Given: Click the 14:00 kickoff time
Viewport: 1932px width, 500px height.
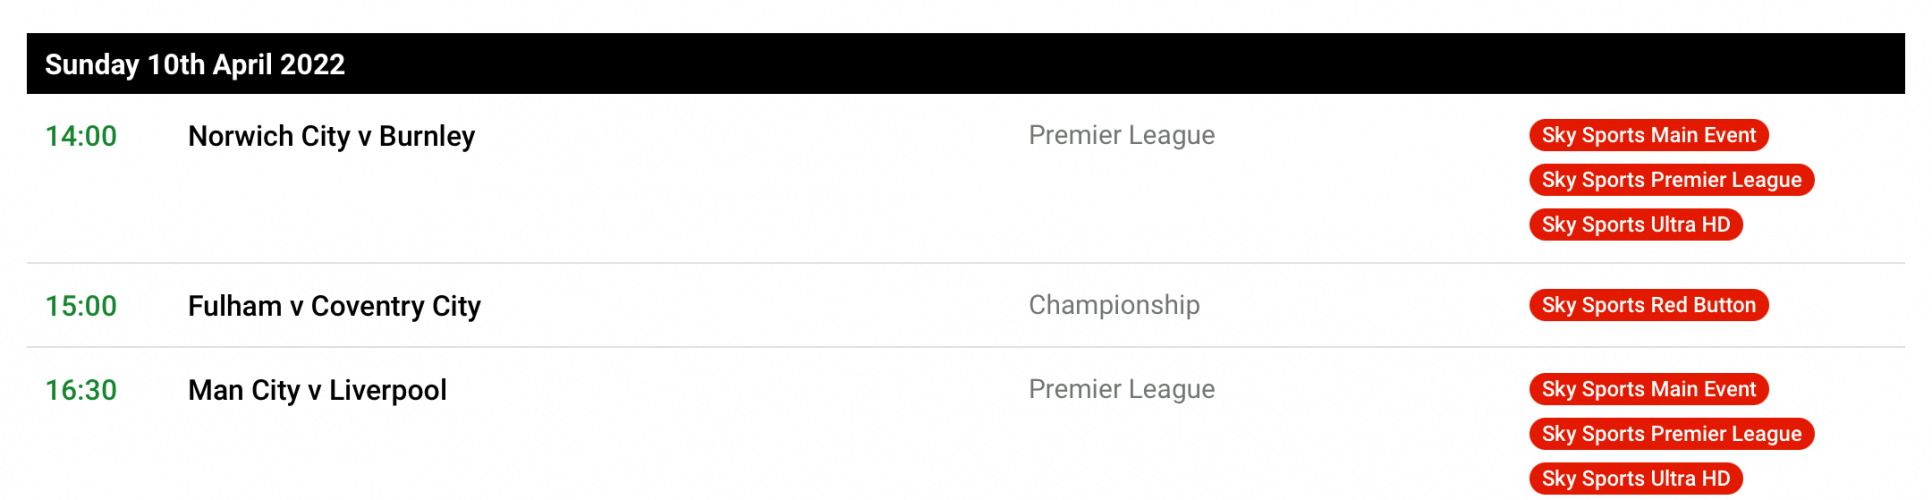Looking at the screenshot, I should click(x=81, y=136).
